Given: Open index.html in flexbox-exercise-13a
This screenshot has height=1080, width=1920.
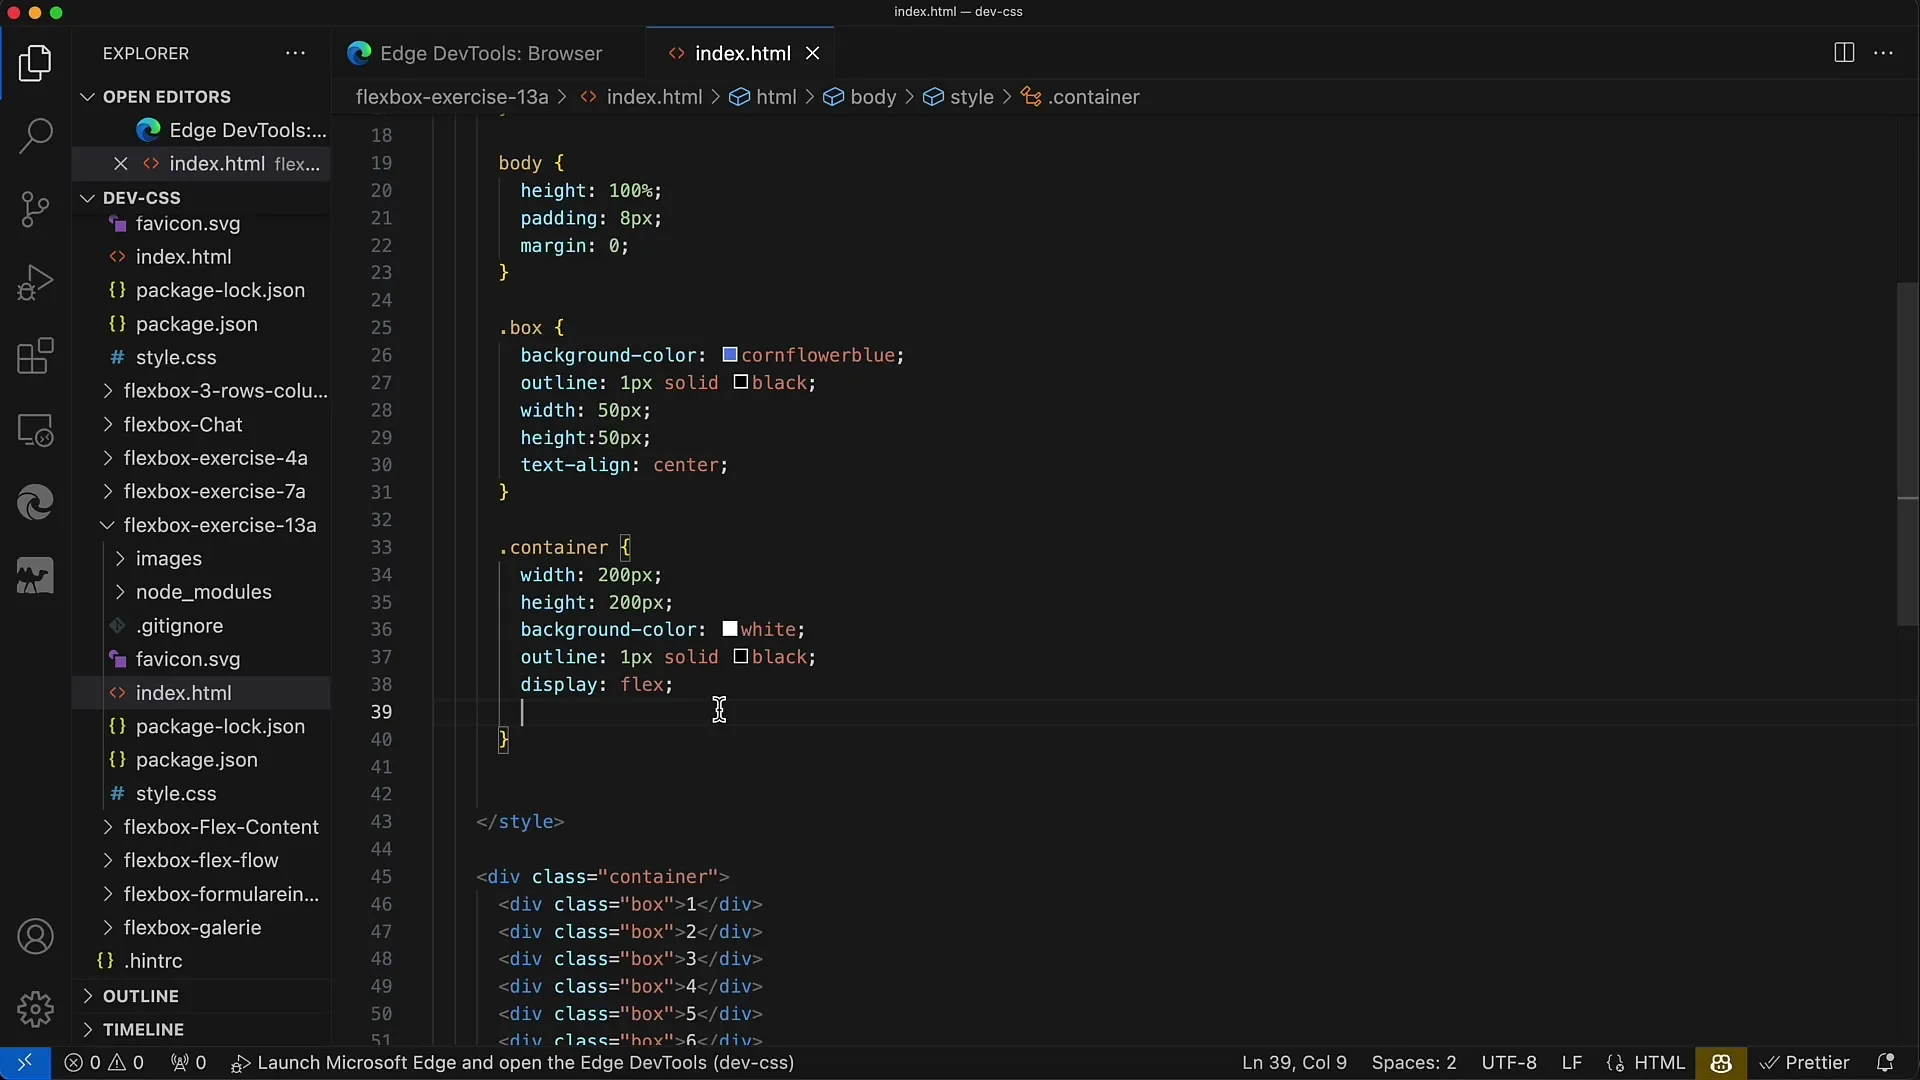Looking at the screenshot, I should 183,692.
